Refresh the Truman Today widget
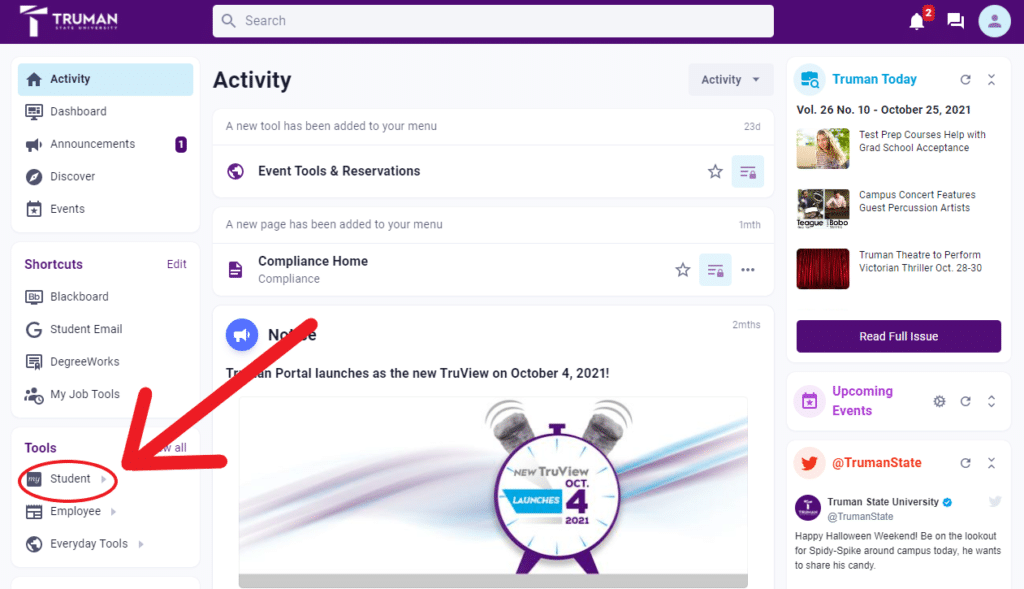Viewport: 1024px width, 589px height. click(x=965, y=80)
